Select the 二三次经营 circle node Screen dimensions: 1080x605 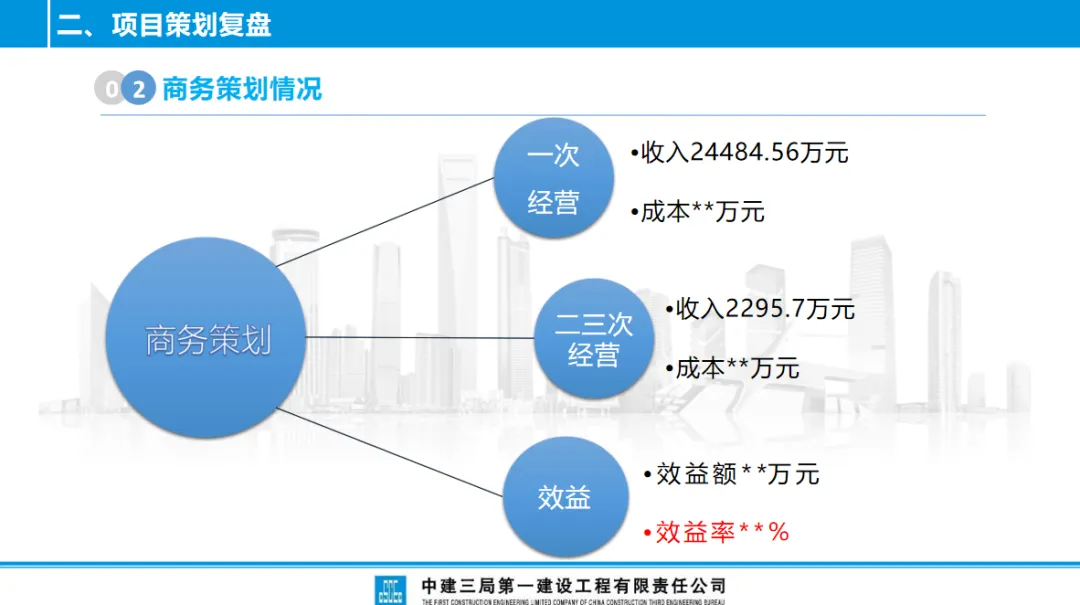pyautogui.click(x=594, y=338)
